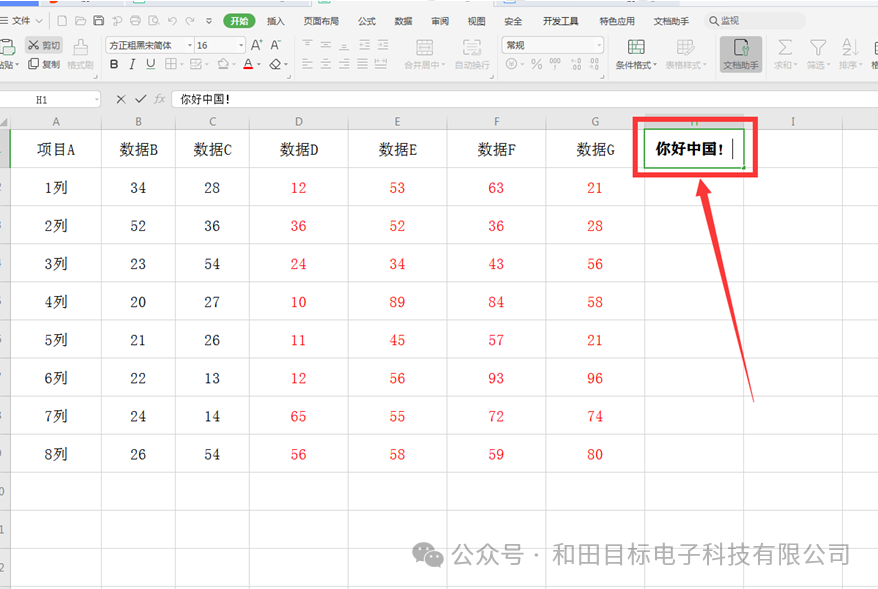Open the File (文件) menu
878x589 pixels.
pyautogui.click(x=22, y=21)
